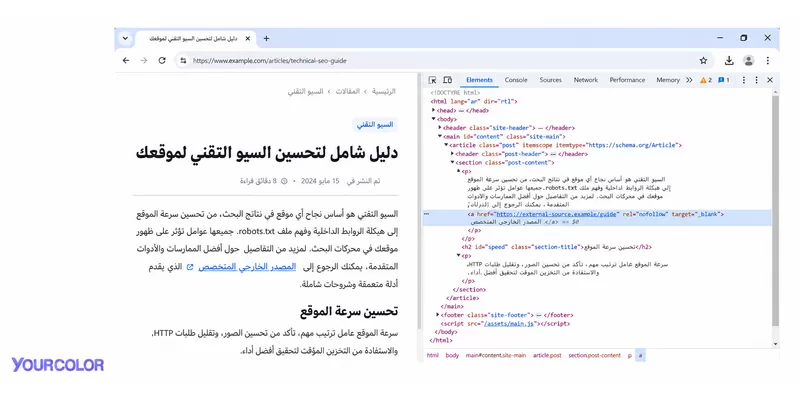Bookmark this page with the star icon
The height and width of the screenshot is (400, 800).
tap(704, 61)
